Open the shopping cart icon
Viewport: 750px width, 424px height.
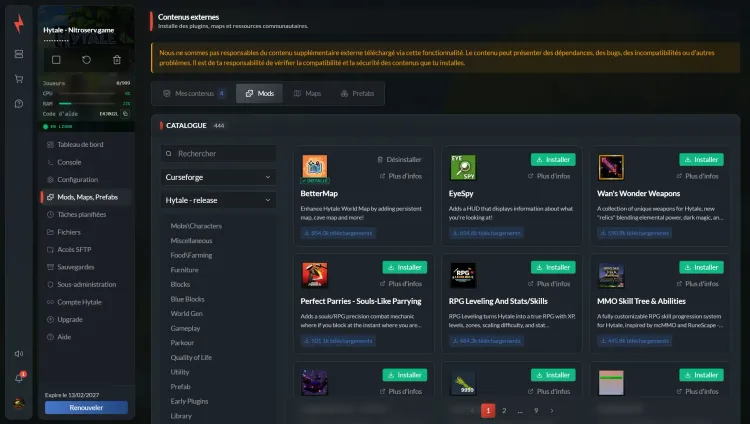[x=19, y=79]
